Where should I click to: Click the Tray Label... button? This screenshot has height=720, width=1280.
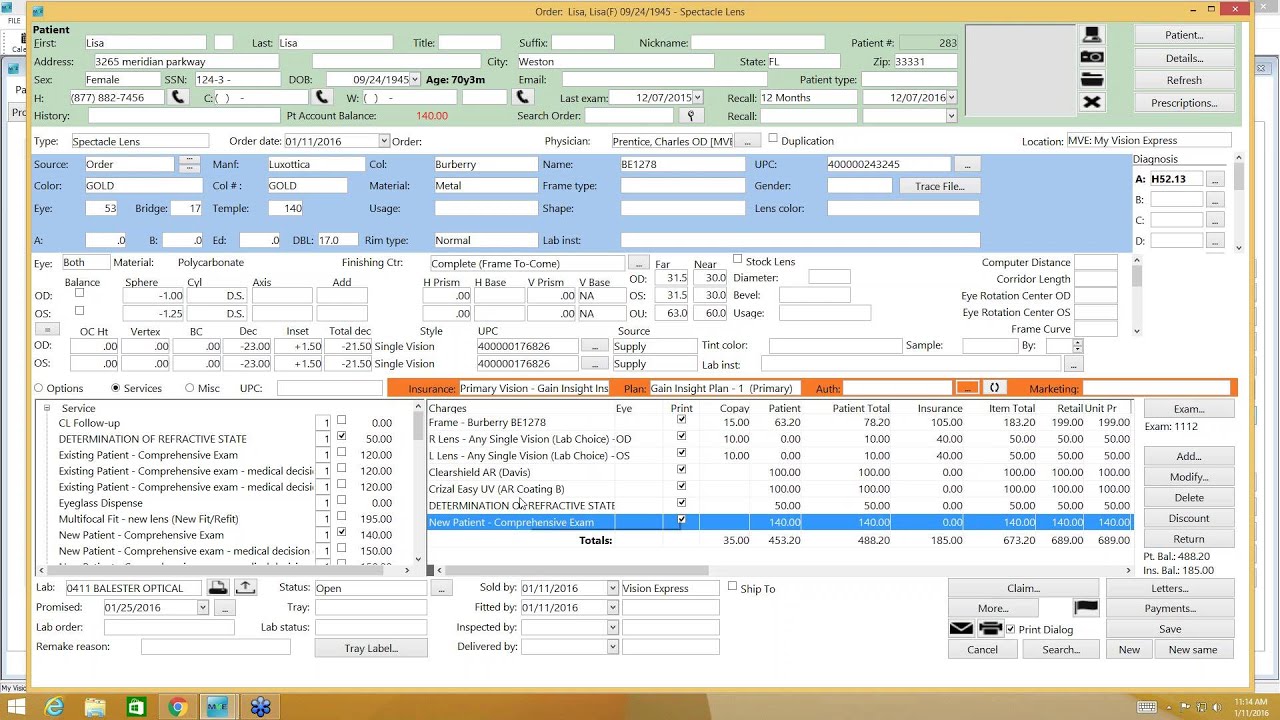pos(371,648)
